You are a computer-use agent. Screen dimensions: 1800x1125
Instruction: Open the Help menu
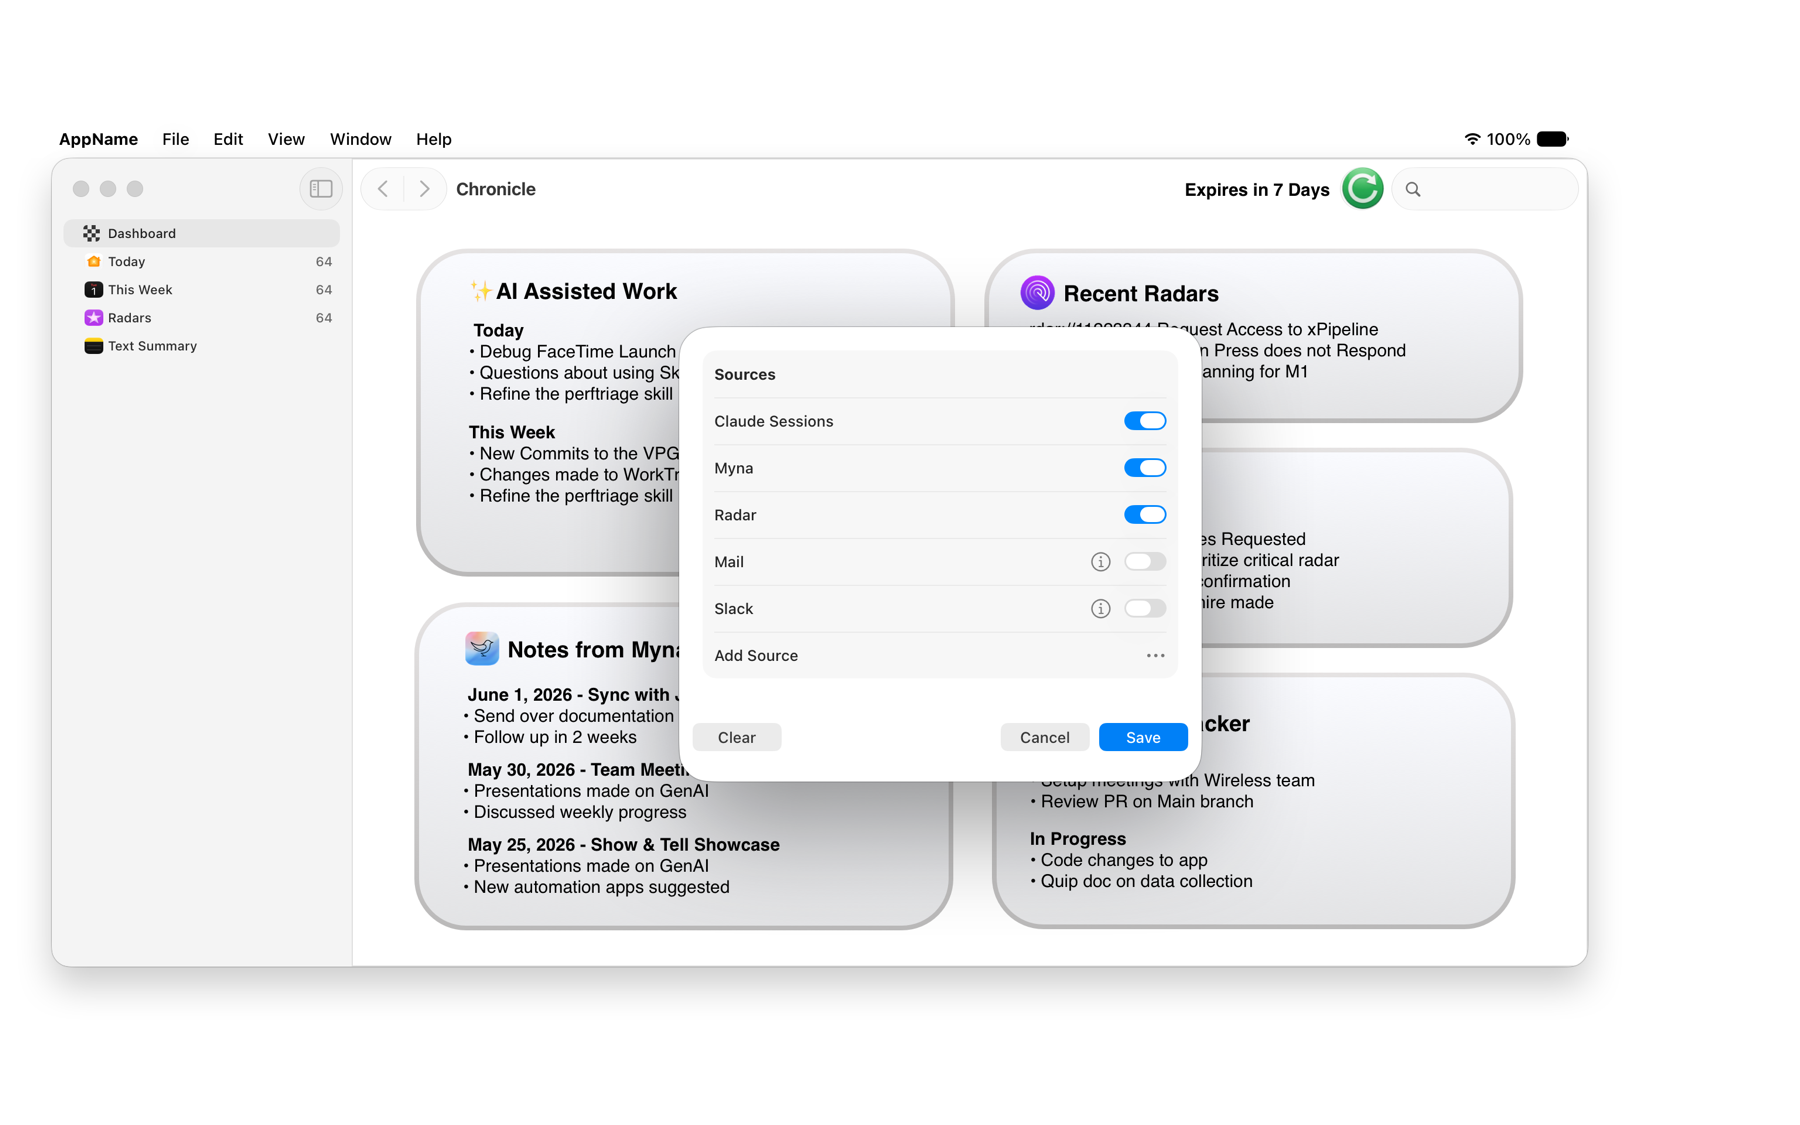coord(434,139)
